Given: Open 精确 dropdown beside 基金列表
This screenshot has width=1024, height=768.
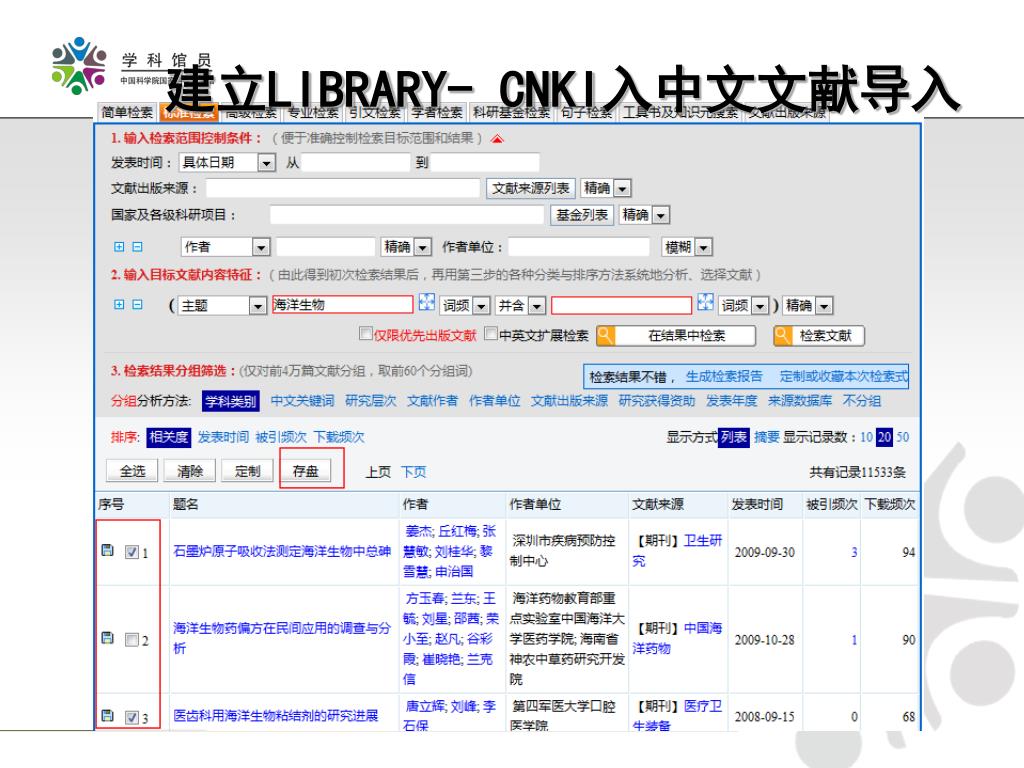Looking at the screenshot, I should [x=662, y=215].
